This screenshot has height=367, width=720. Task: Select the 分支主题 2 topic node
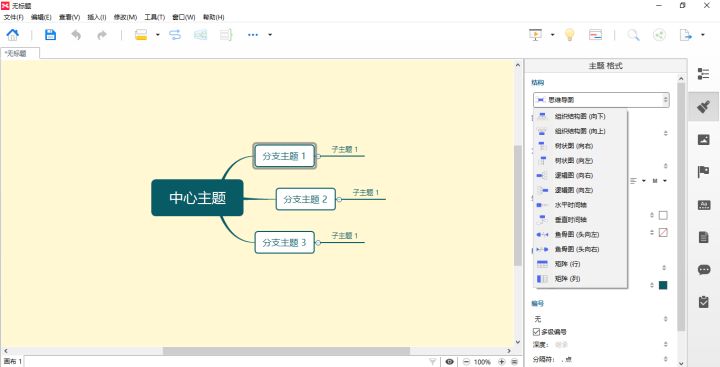(x=305, y=199)
